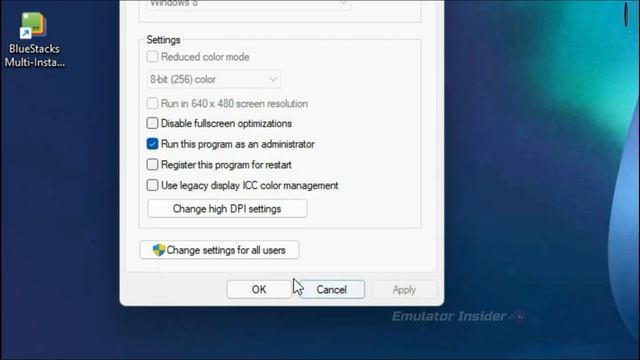Screen dimensions: 640x360
Task: Click the Cancel button
Action: pyautogui.click(x=332, y=289)
